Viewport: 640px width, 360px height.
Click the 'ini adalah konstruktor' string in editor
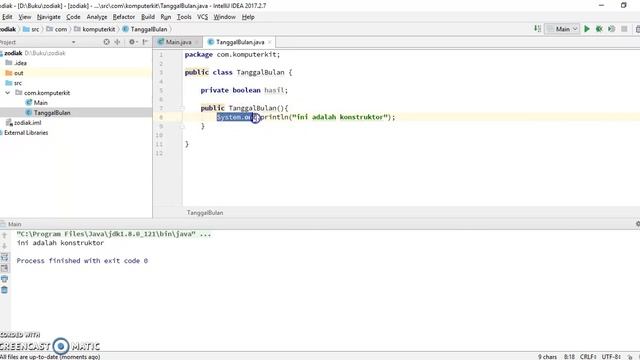click(340, 117)
